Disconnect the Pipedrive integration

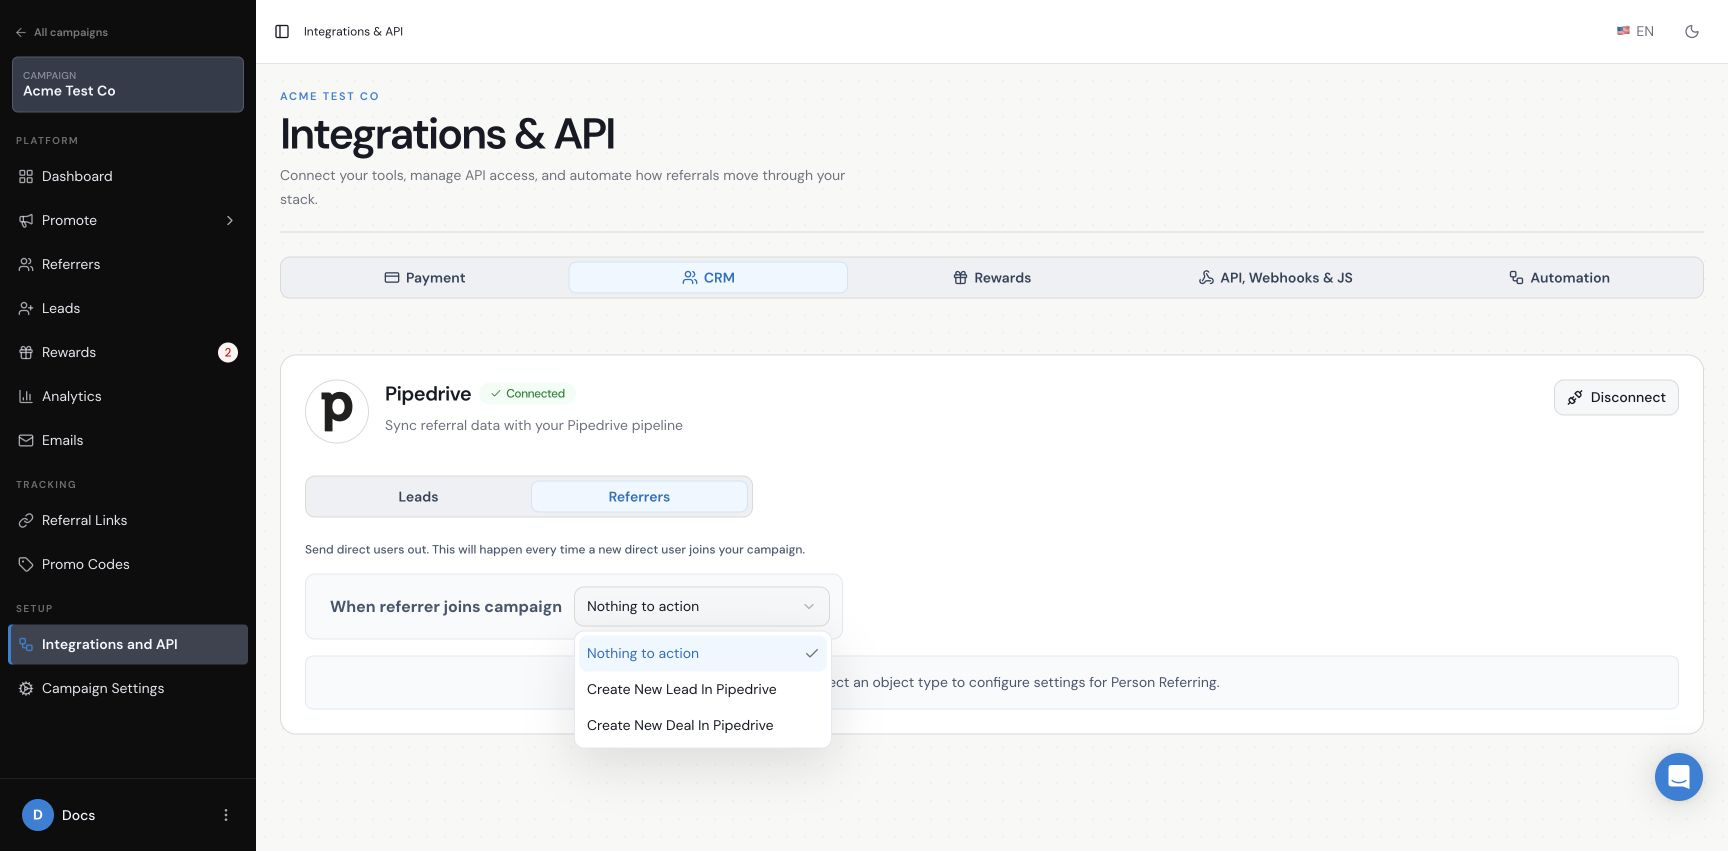point(1616,397)
